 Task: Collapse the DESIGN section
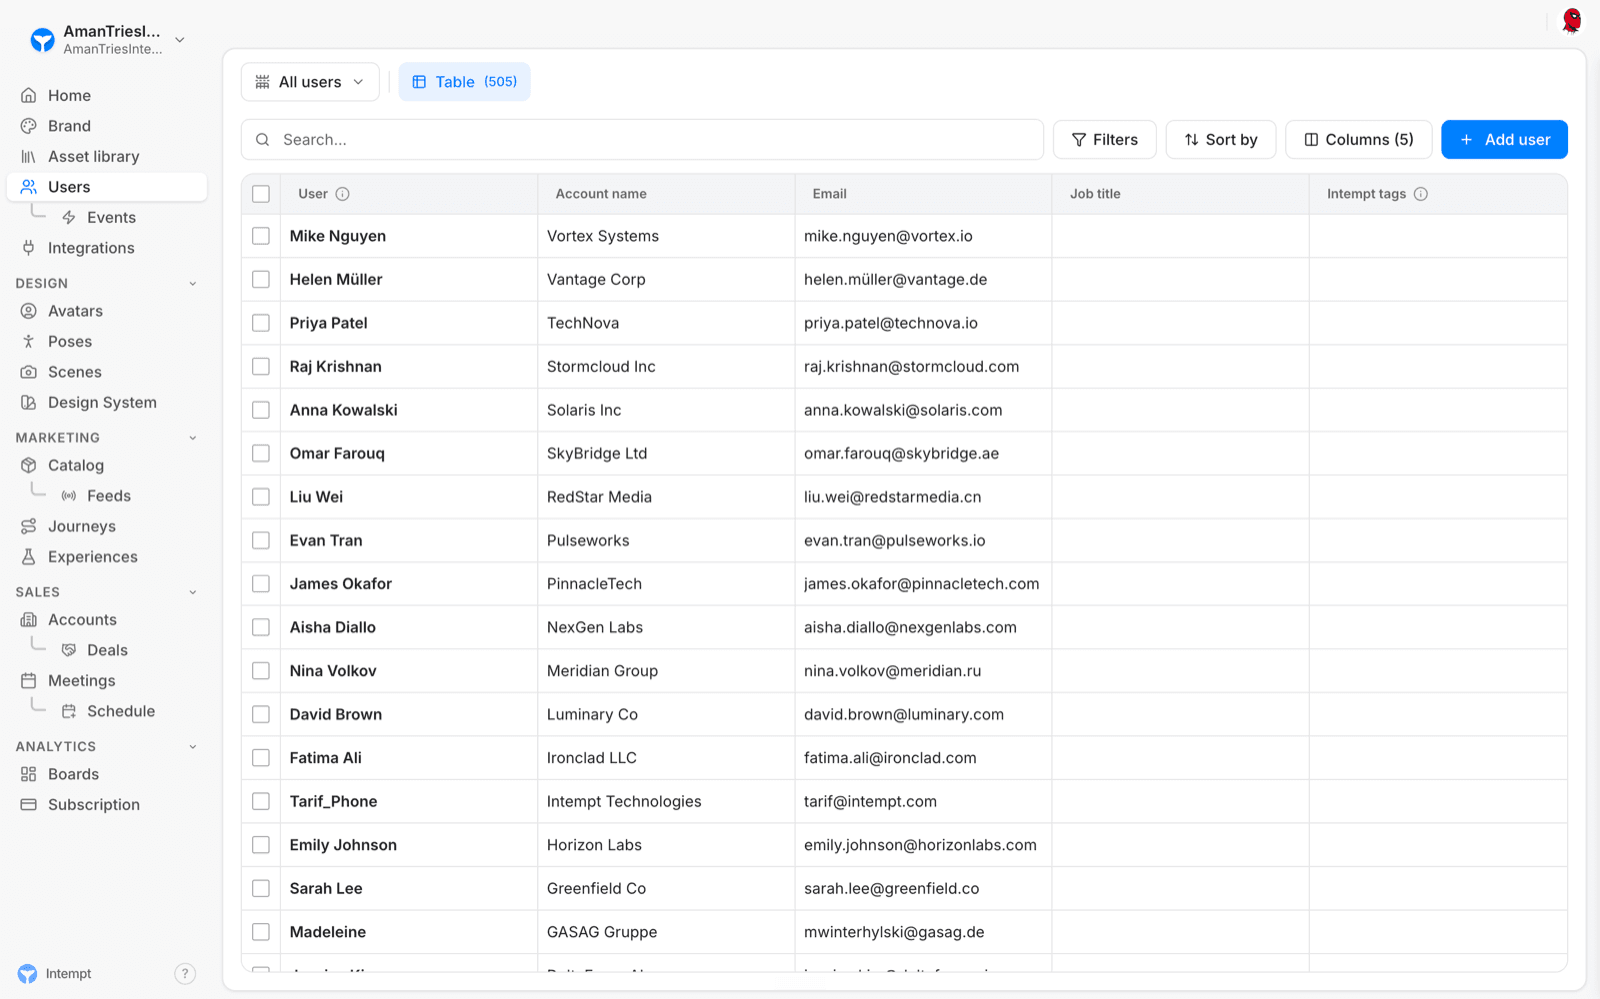tap(193, 284)
